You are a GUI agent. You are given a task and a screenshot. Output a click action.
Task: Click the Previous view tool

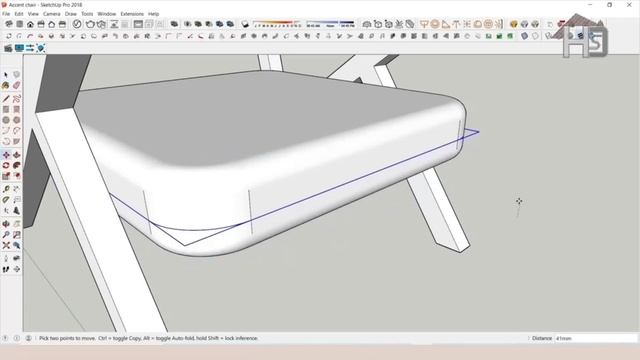click(16, 245)
